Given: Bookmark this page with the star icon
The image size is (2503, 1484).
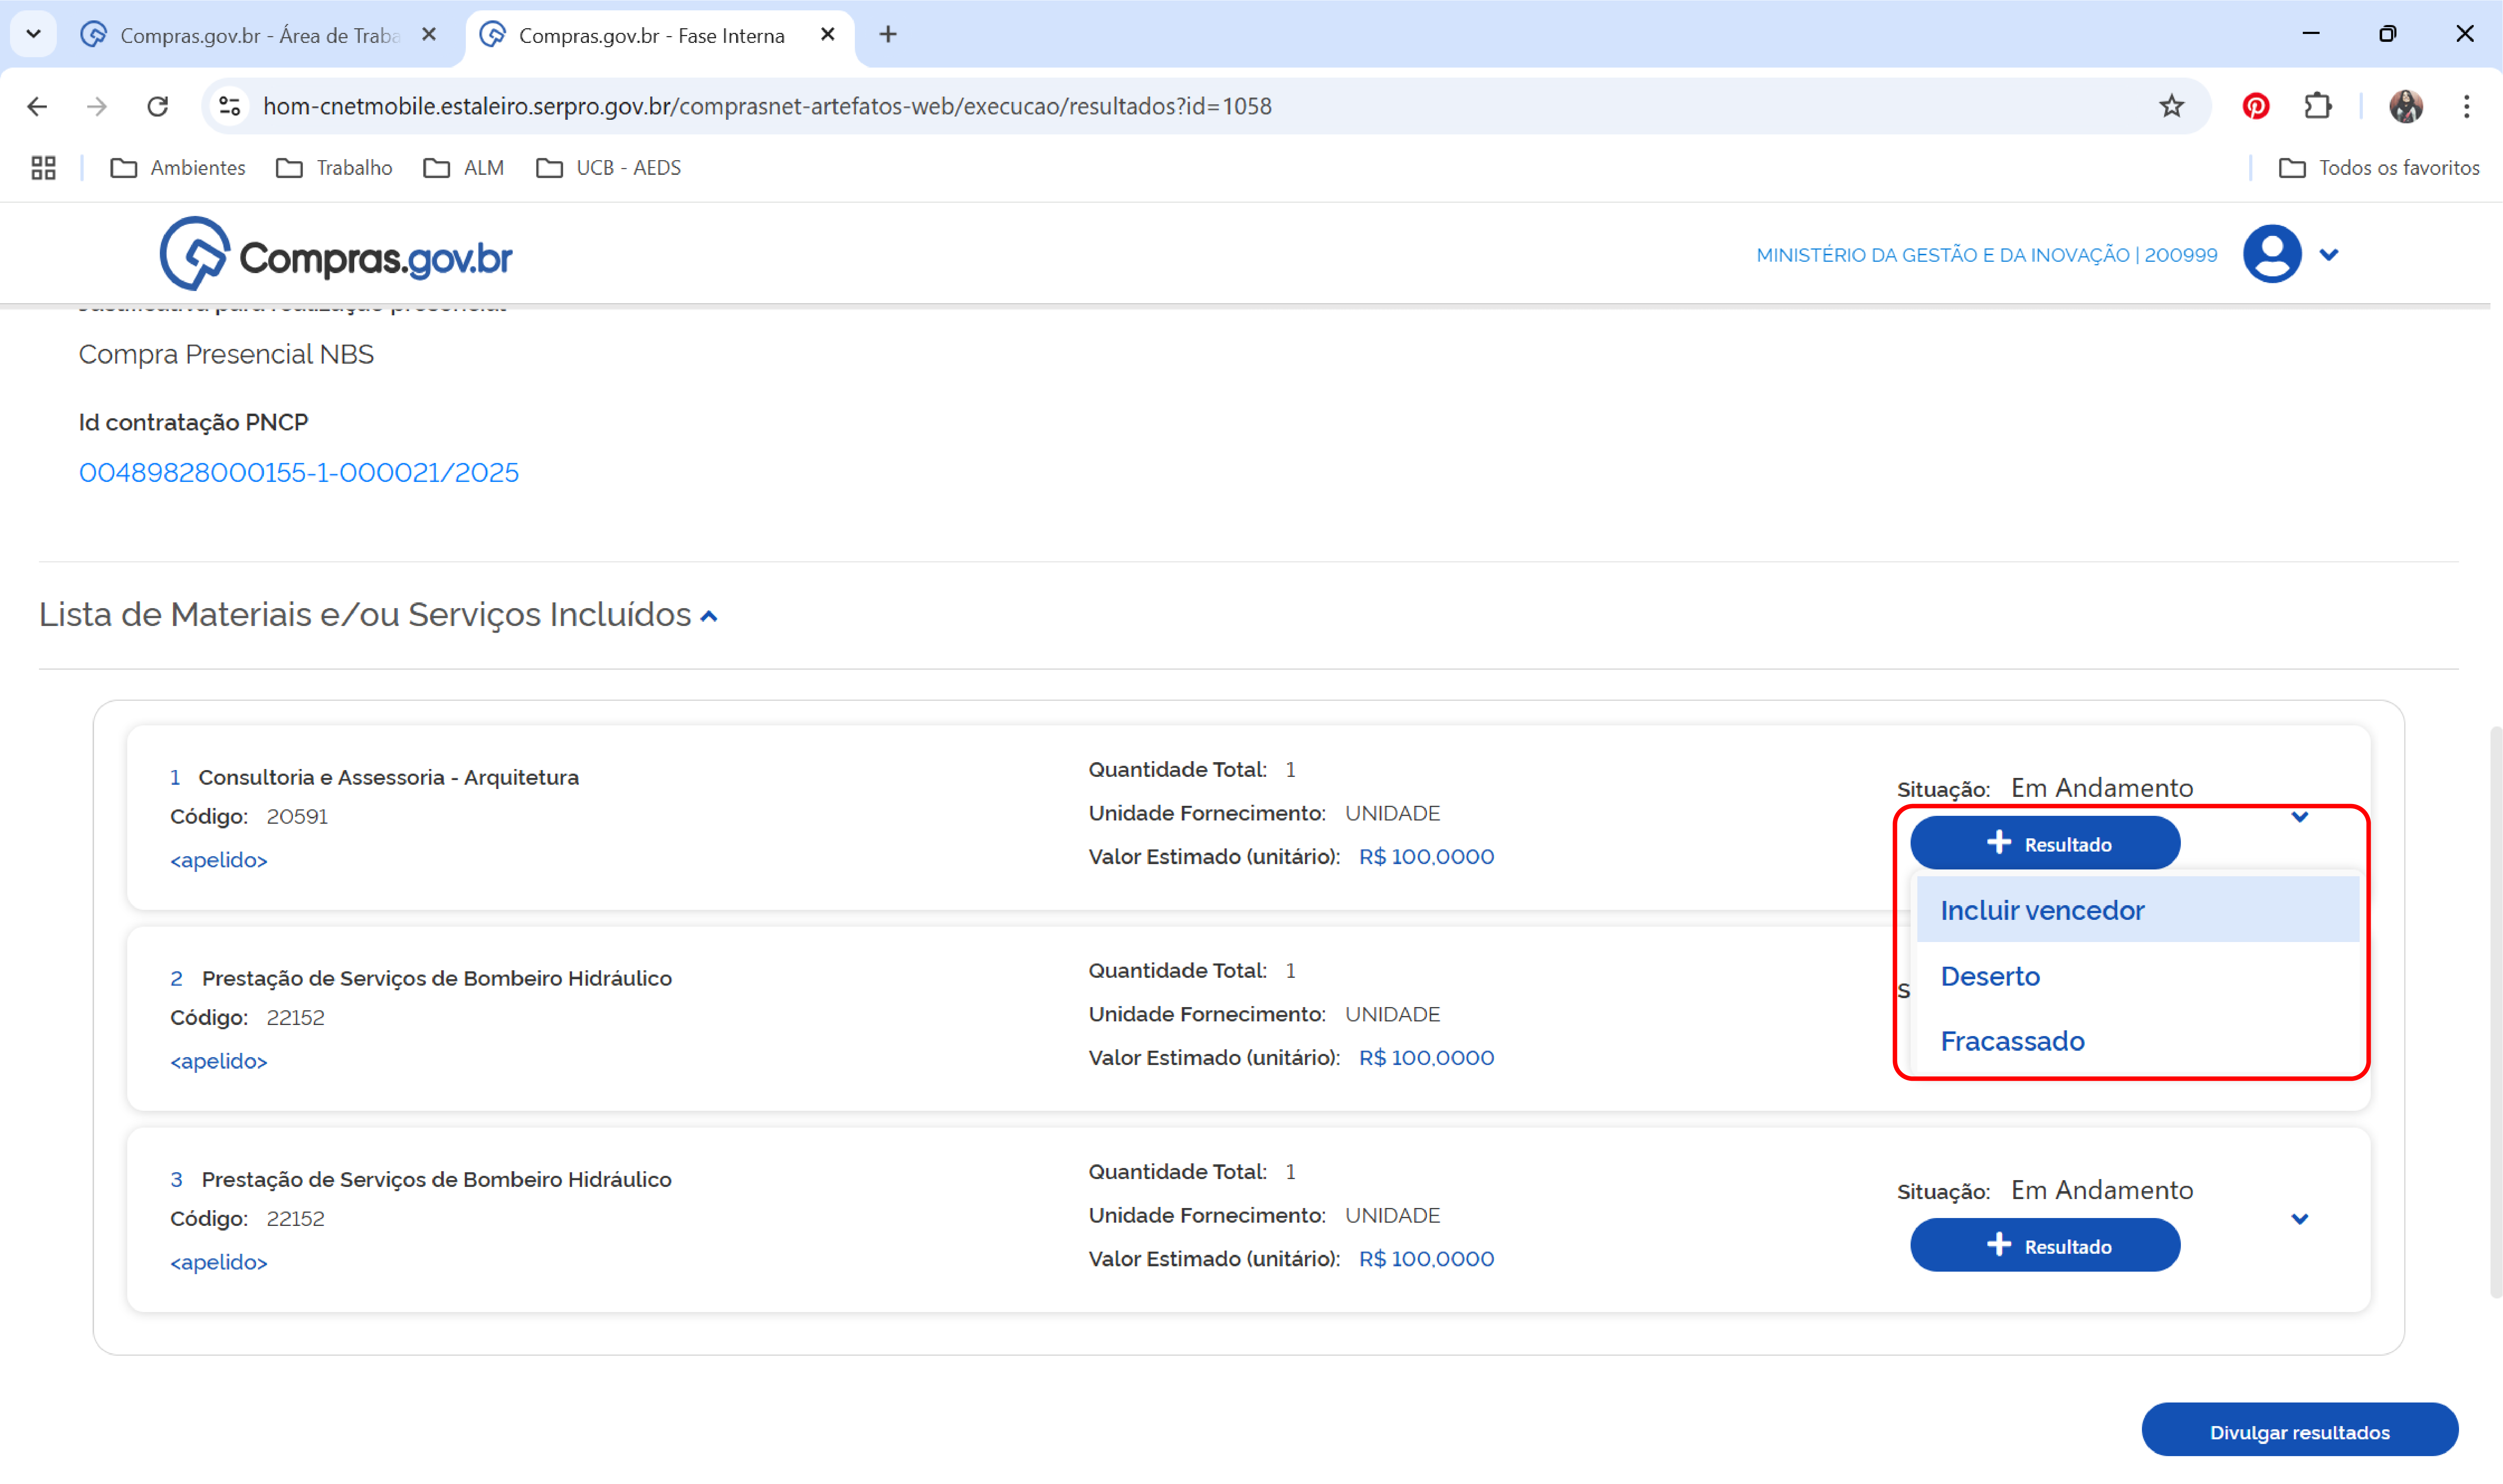Looking at the screenshot, I should coord(2171,106).
